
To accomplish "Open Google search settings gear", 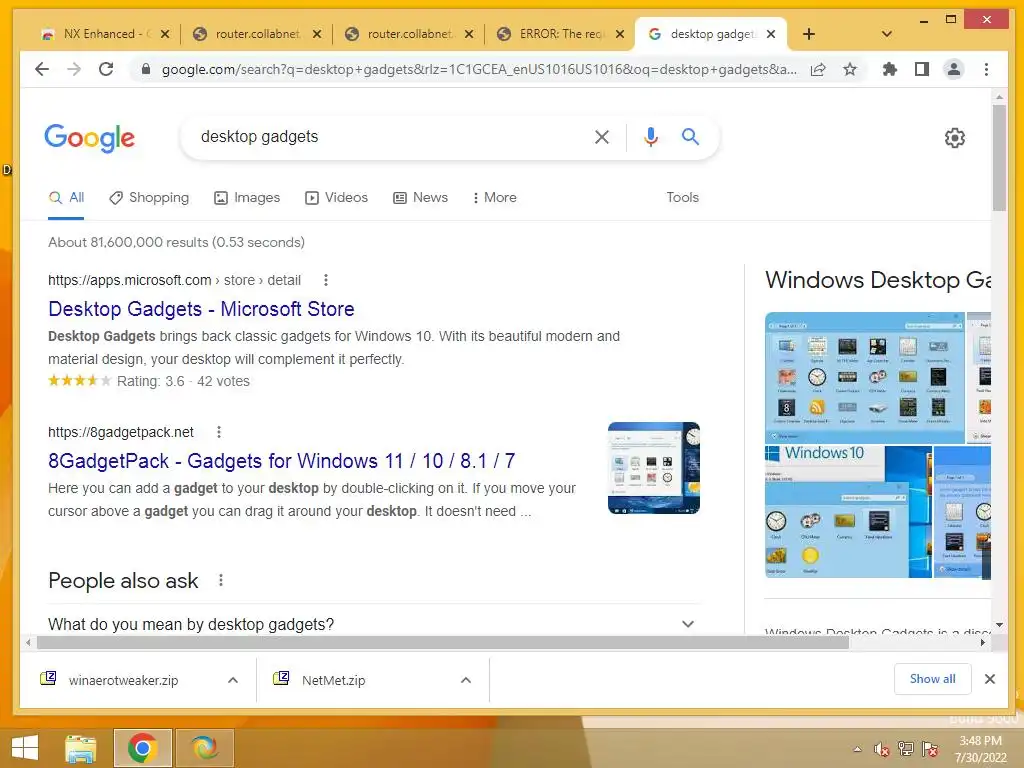I will pos(955,138).
